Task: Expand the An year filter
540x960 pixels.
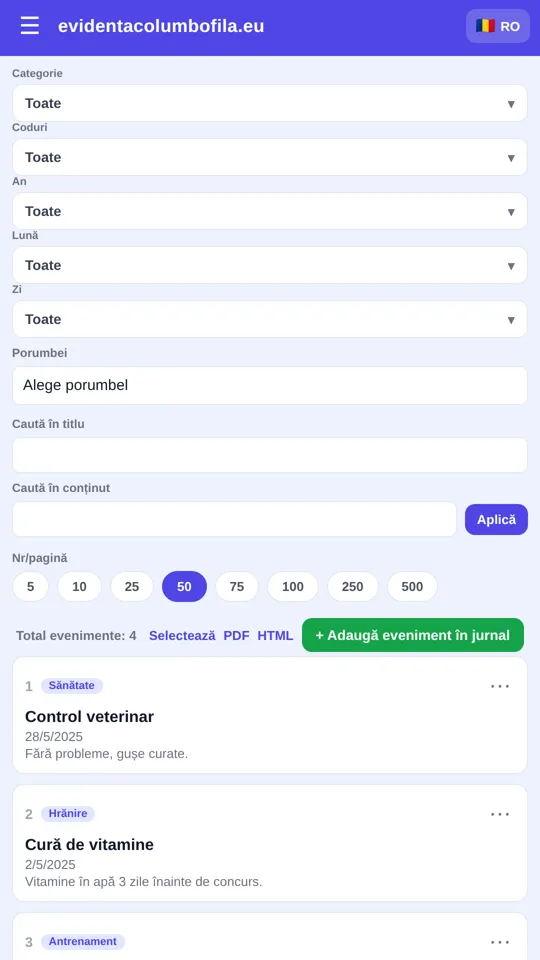Action: tap(270, 211)
